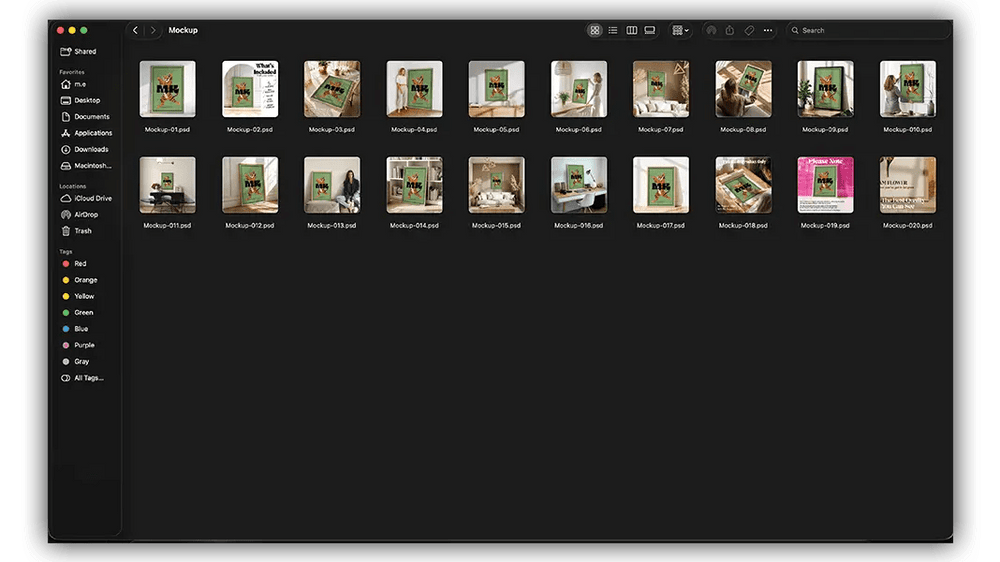1000x562 pixels.
Task: Select the Mockup-09.psd thumbnail
Action: click(825, 89)
